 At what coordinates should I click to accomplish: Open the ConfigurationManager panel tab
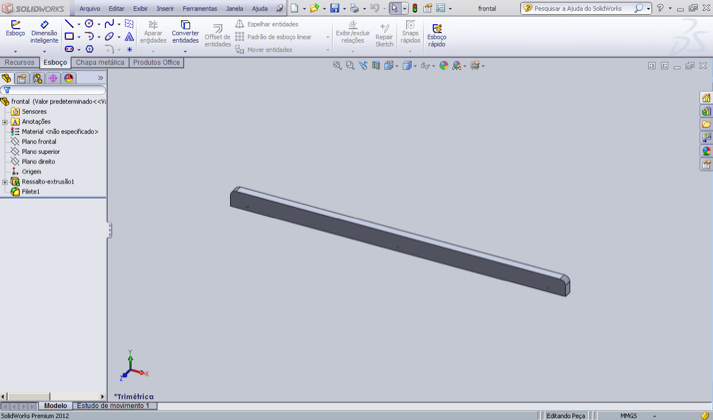(x=37, y=78)
